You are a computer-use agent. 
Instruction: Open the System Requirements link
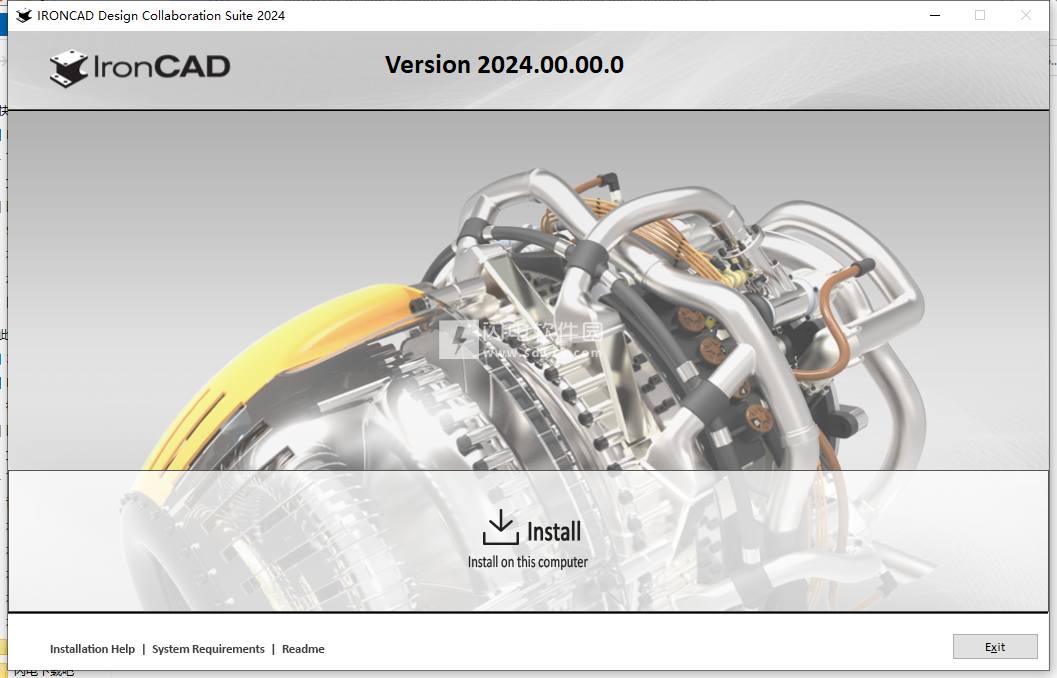(x=208, y=648)
